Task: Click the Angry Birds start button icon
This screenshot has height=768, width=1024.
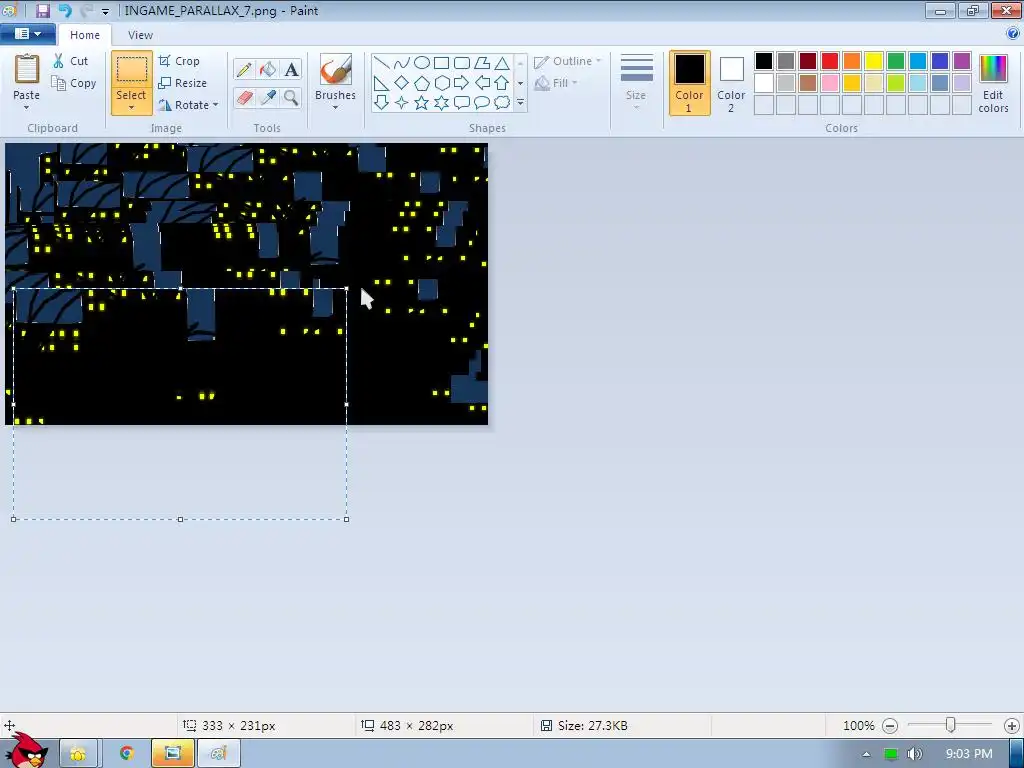Action: pos(27,751)
